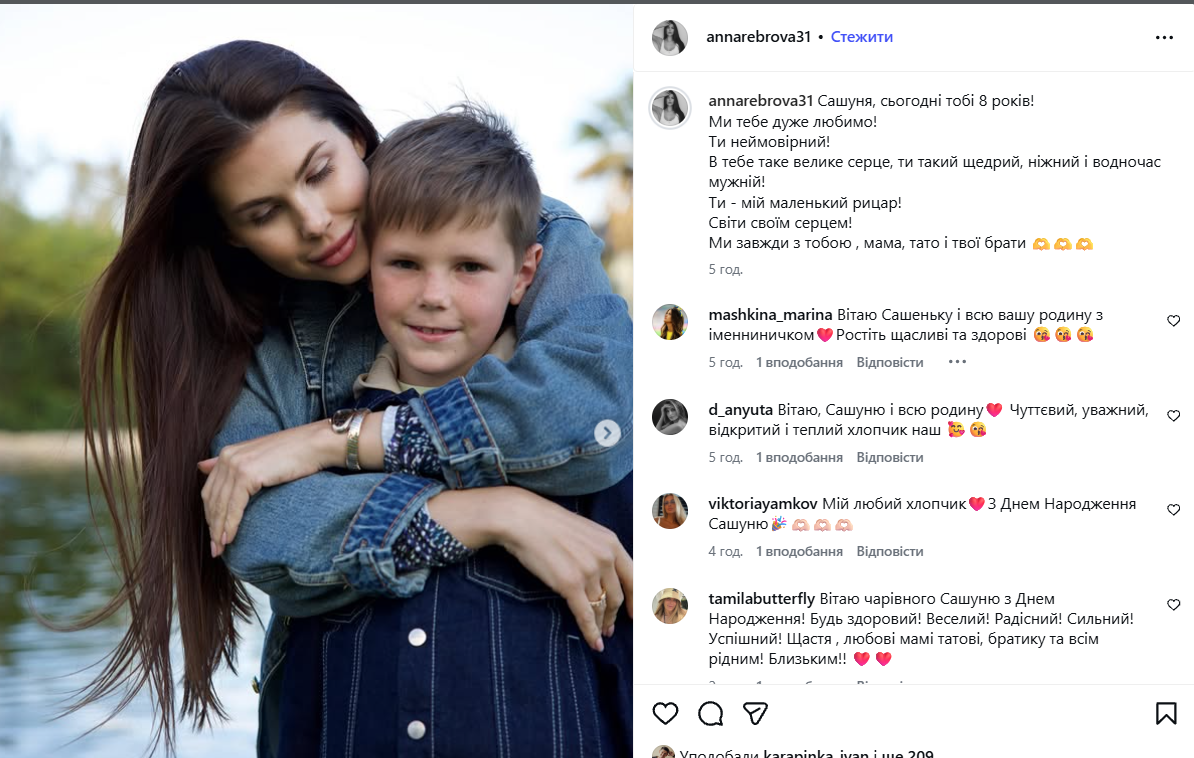Open annarebrova31 profile from header
Screen dimensions: 1194x758
[758, 37]
